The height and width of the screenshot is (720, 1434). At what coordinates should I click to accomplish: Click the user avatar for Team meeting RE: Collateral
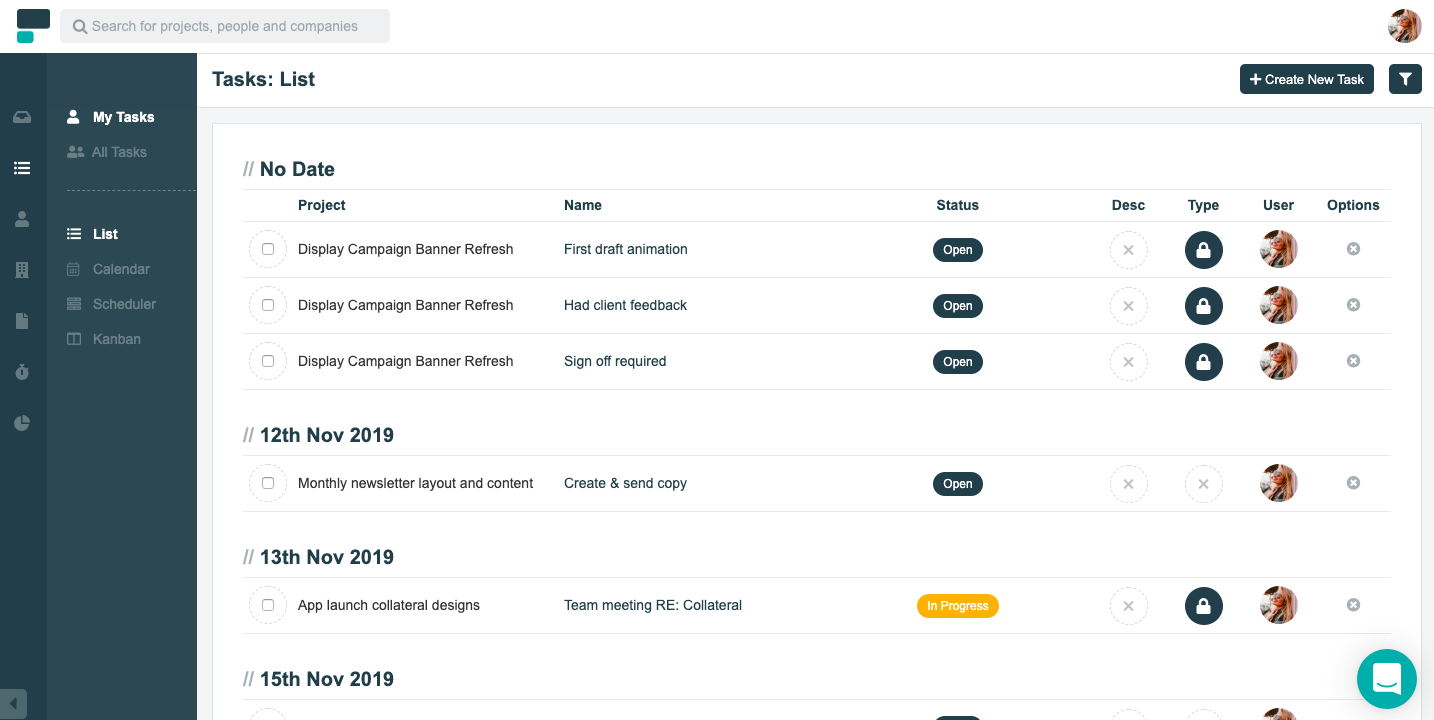tap(1279, 606)
